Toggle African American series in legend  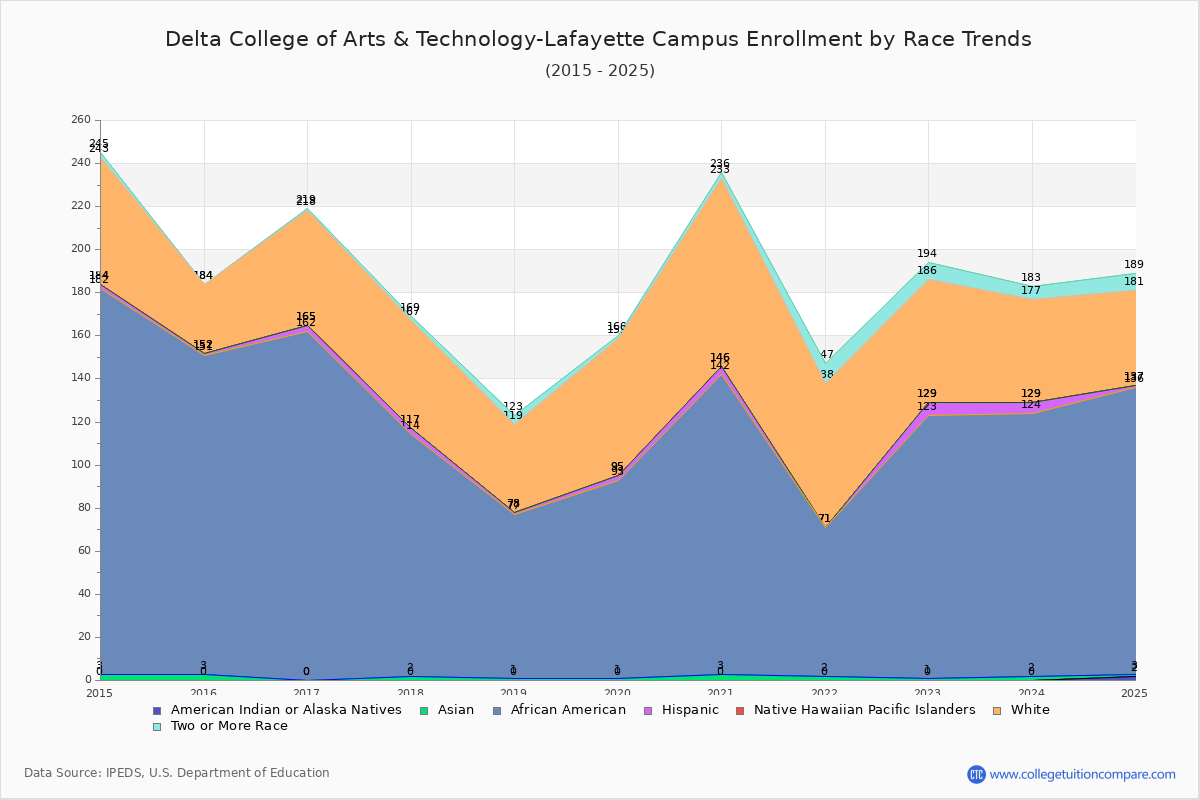tap(558, 710)
